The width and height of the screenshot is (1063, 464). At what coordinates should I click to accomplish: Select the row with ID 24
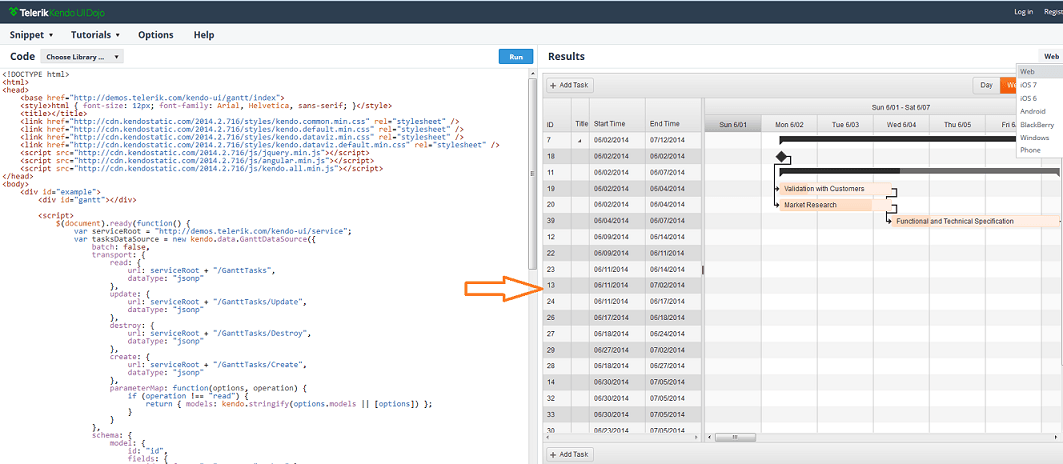click(622, 301)
